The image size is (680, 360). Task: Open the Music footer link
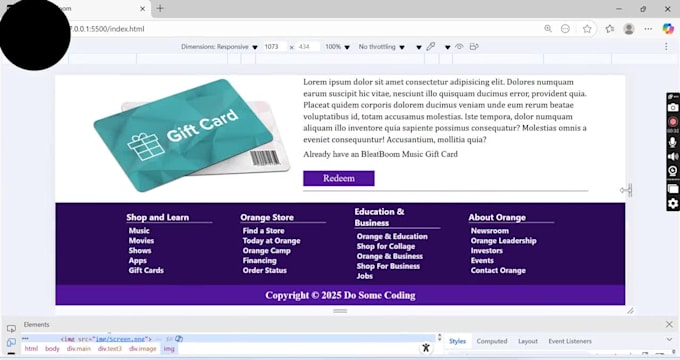(x=139, y=231)
